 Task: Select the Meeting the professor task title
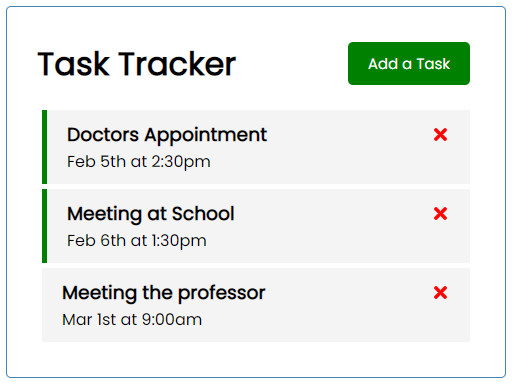tap(164, 293)
